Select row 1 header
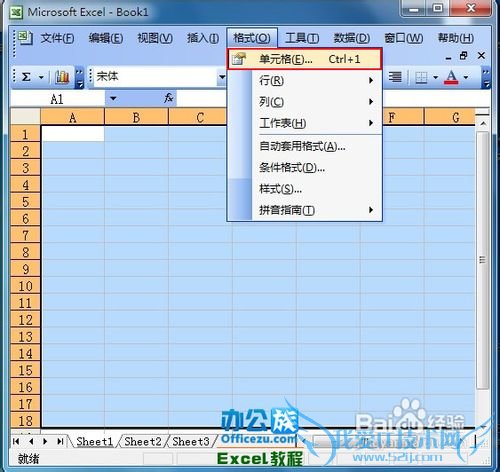Screen dimensions: 500x472 [x=26, y=134]
